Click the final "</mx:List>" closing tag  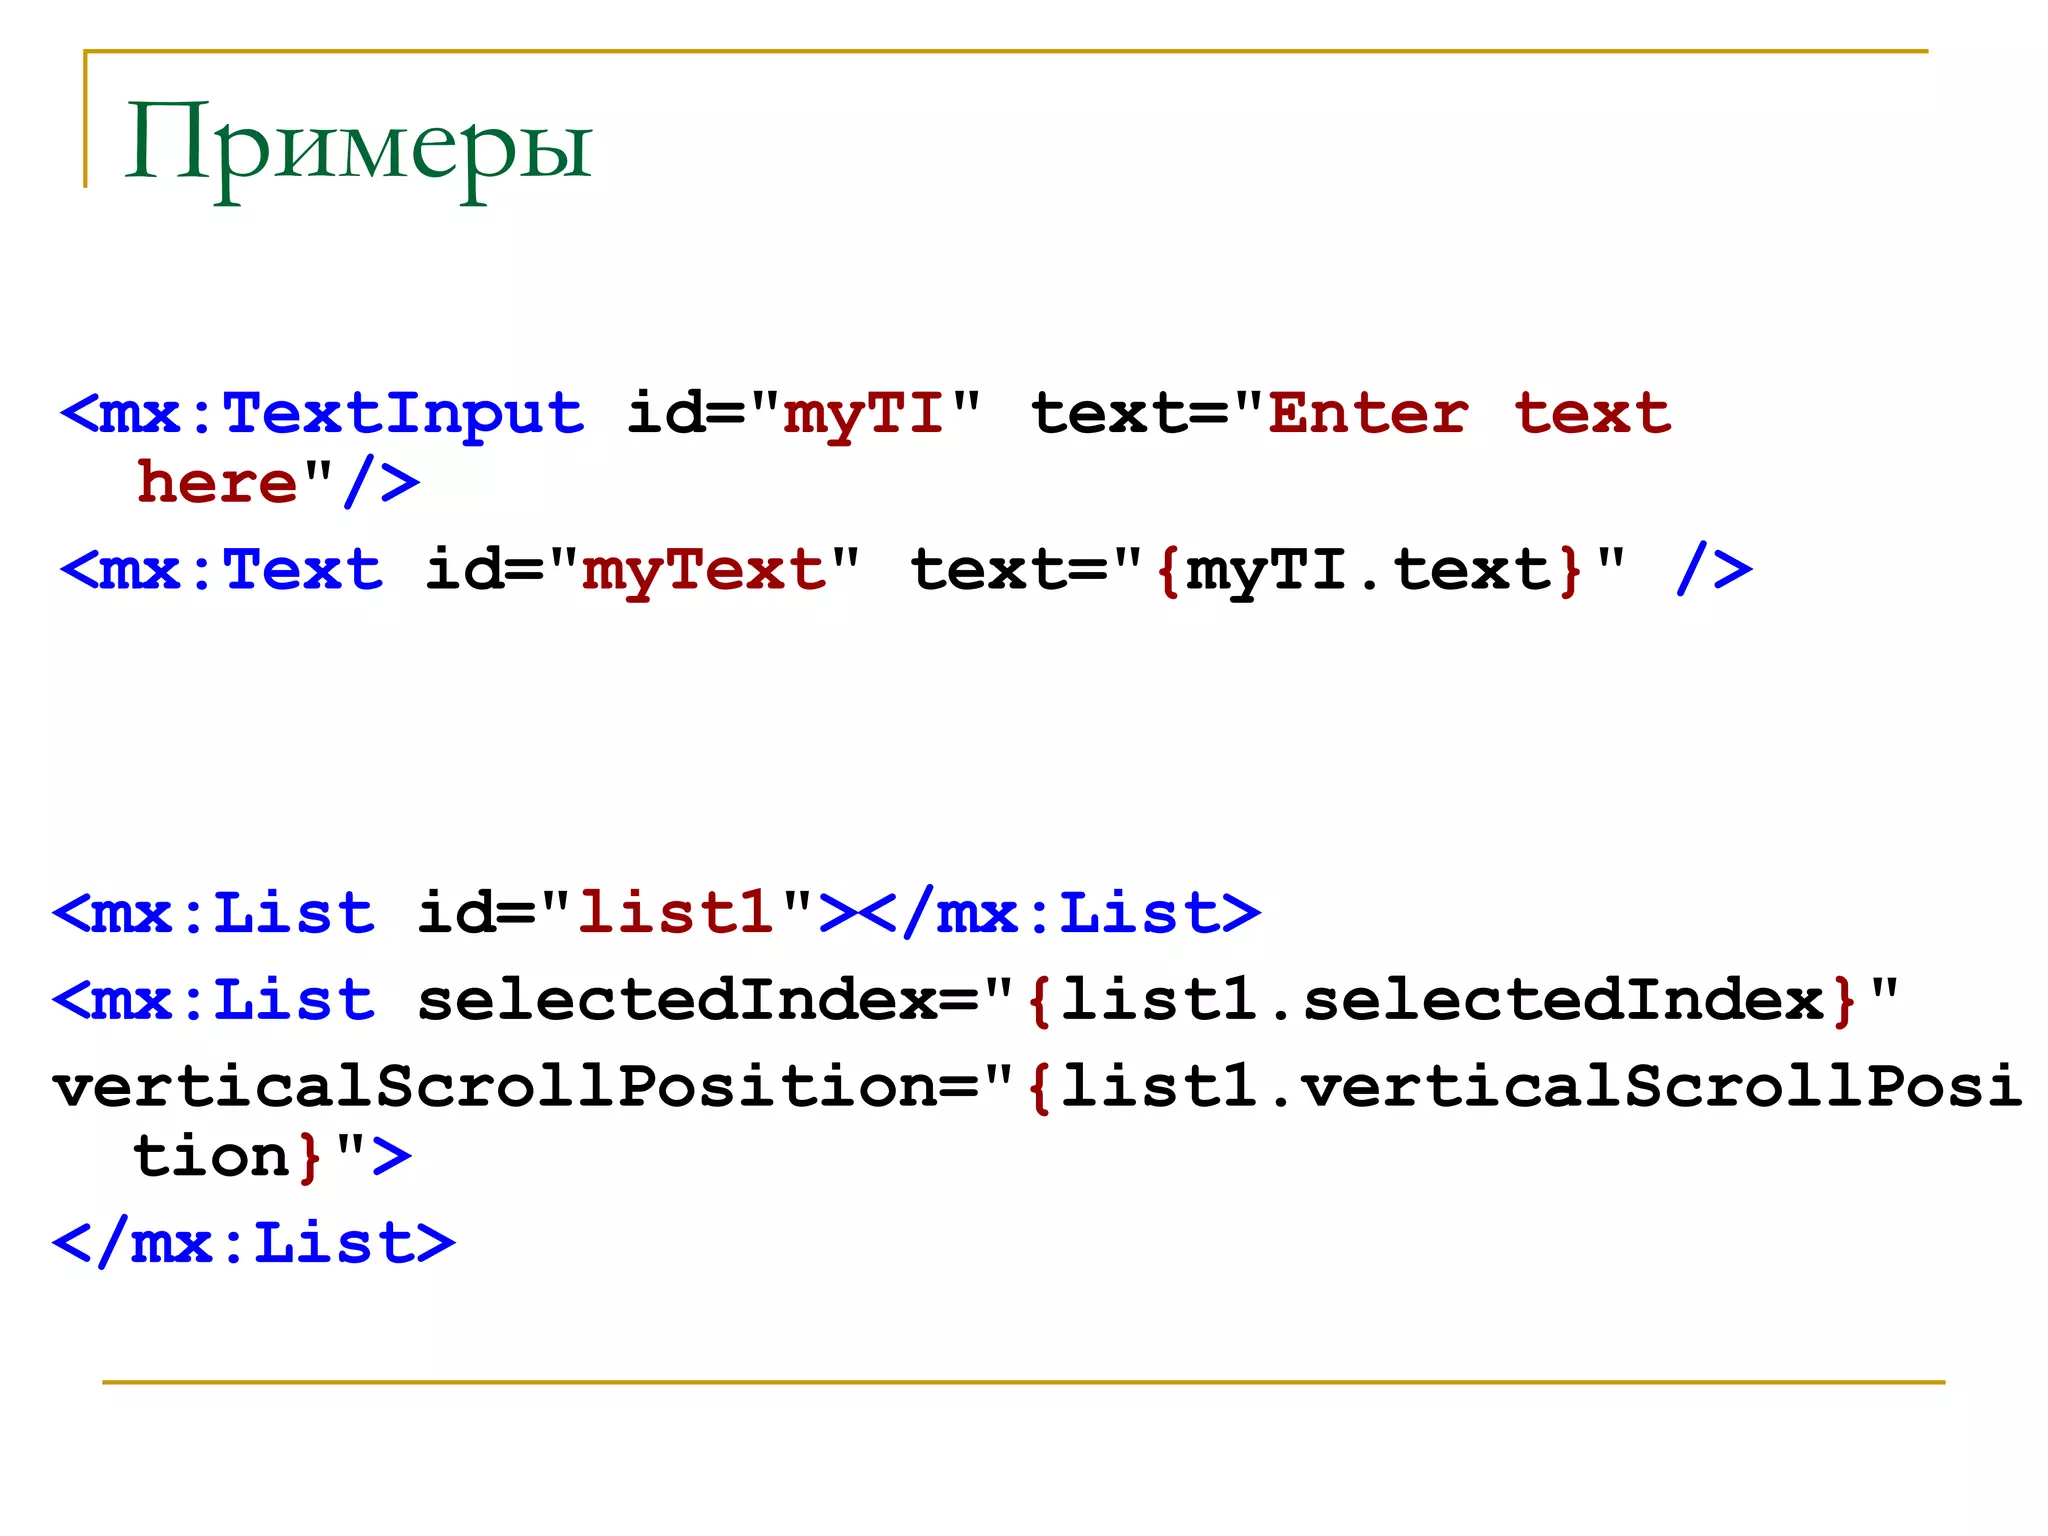(x=254, y=1243)
